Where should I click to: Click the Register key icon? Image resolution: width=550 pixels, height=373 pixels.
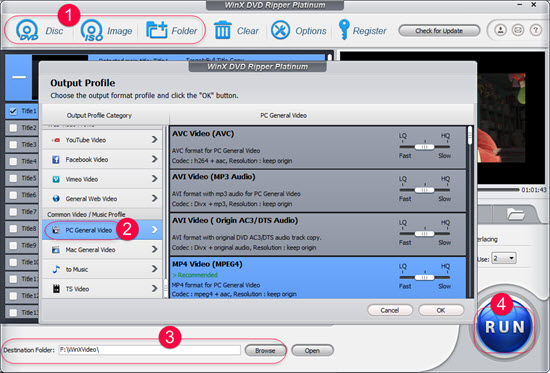pyautogui.click(x=344, y=29)
